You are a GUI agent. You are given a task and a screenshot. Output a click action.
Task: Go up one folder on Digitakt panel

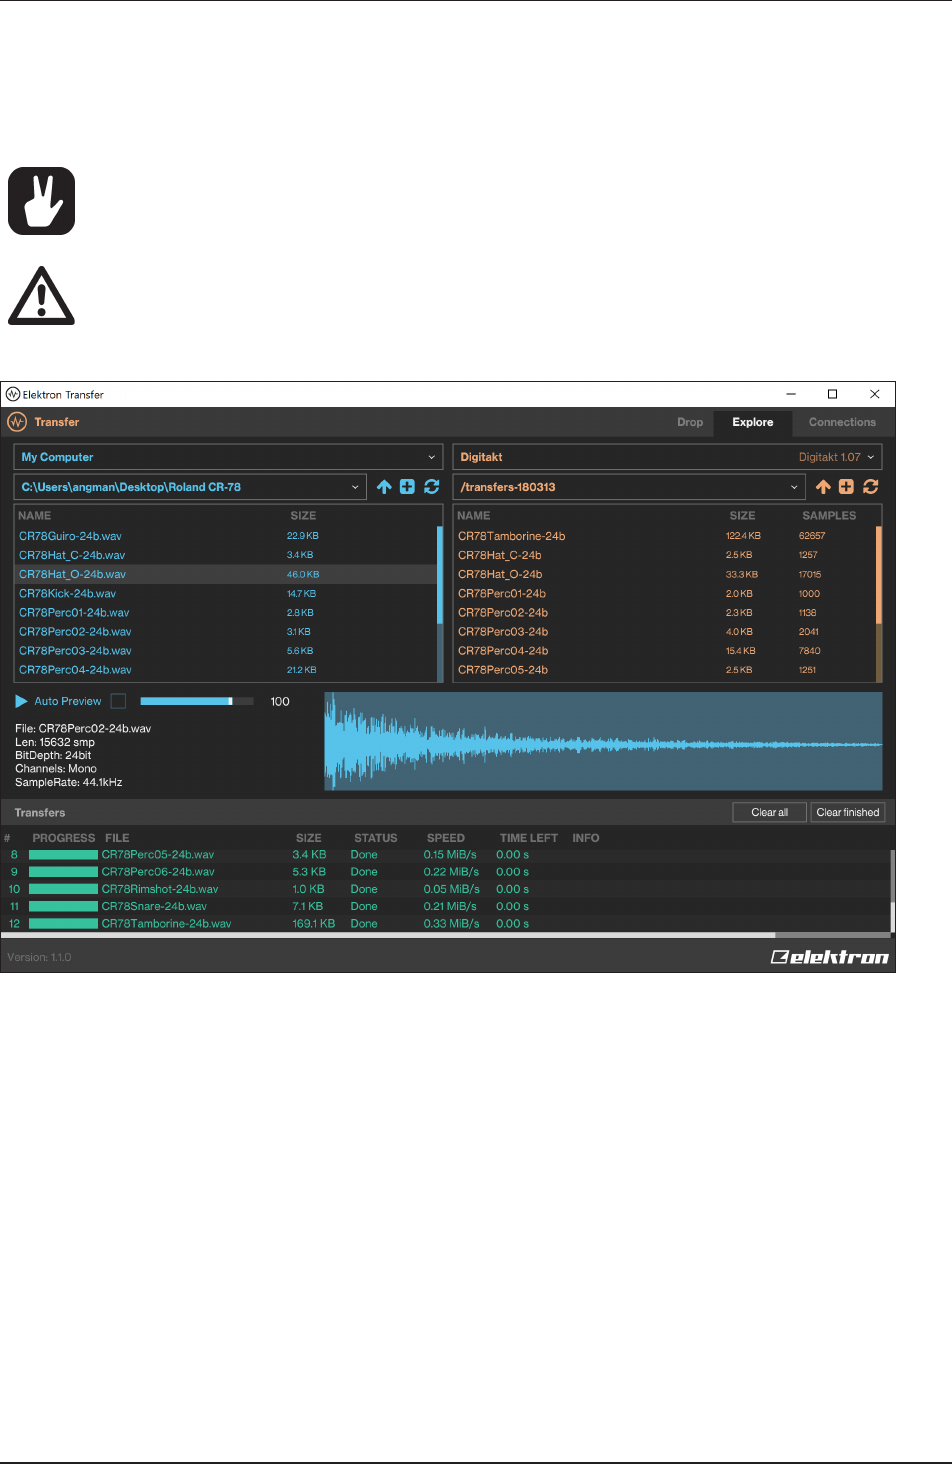coord(823,487)
